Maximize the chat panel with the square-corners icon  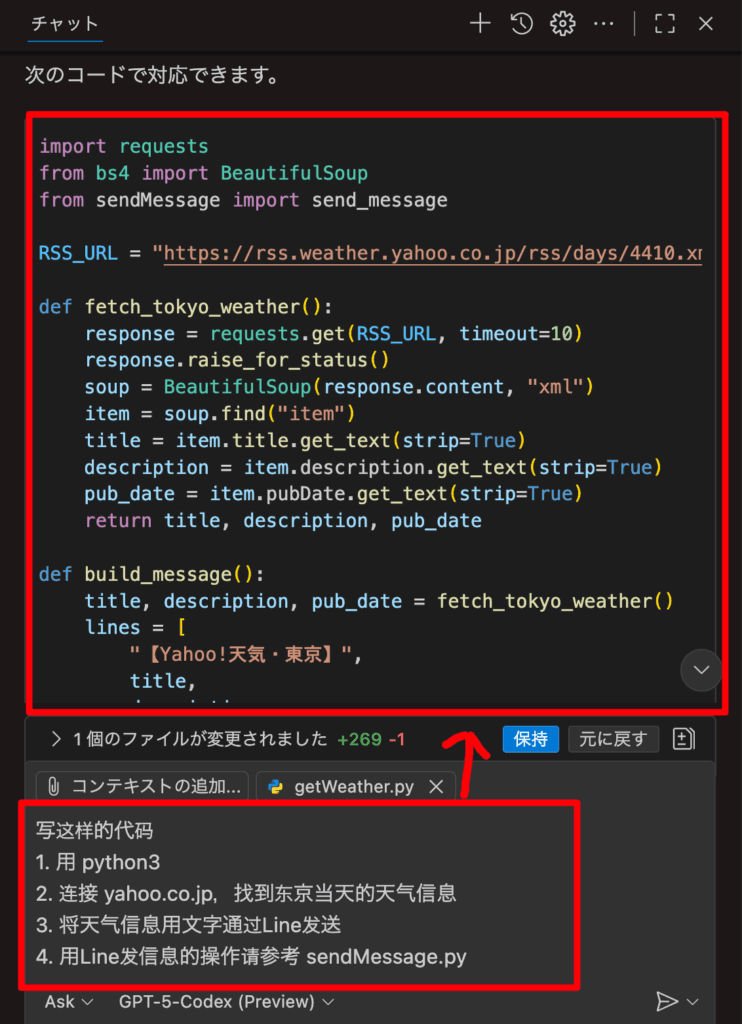pos(664,24)
